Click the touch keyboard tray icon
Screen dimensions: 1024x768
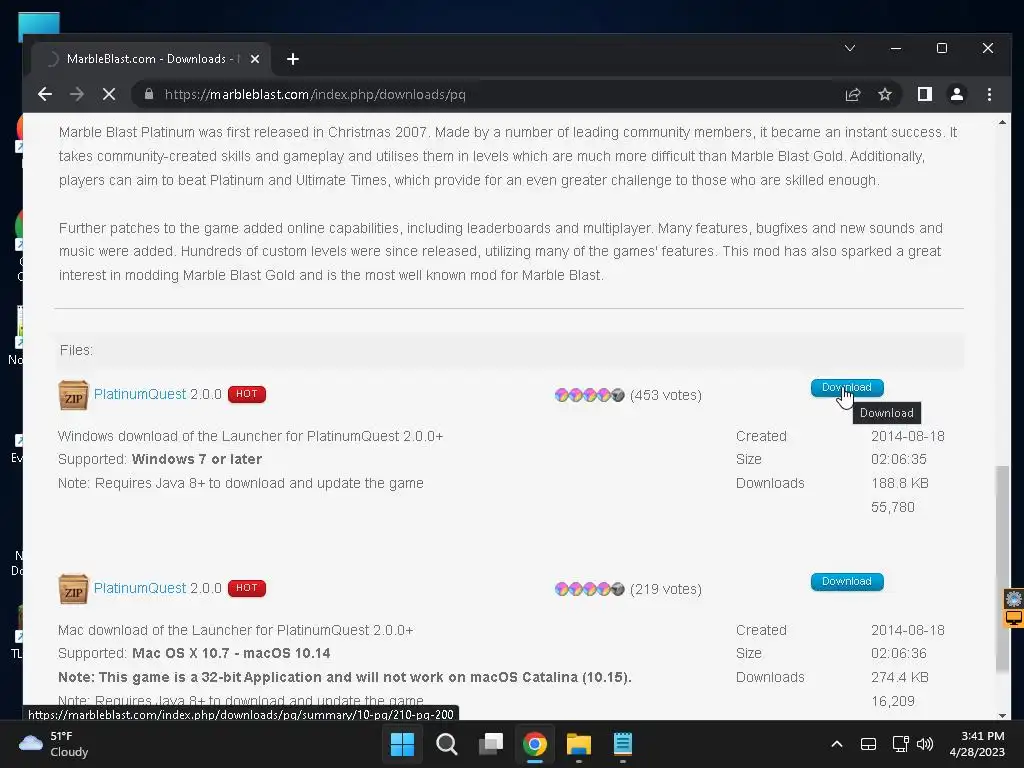869,744
